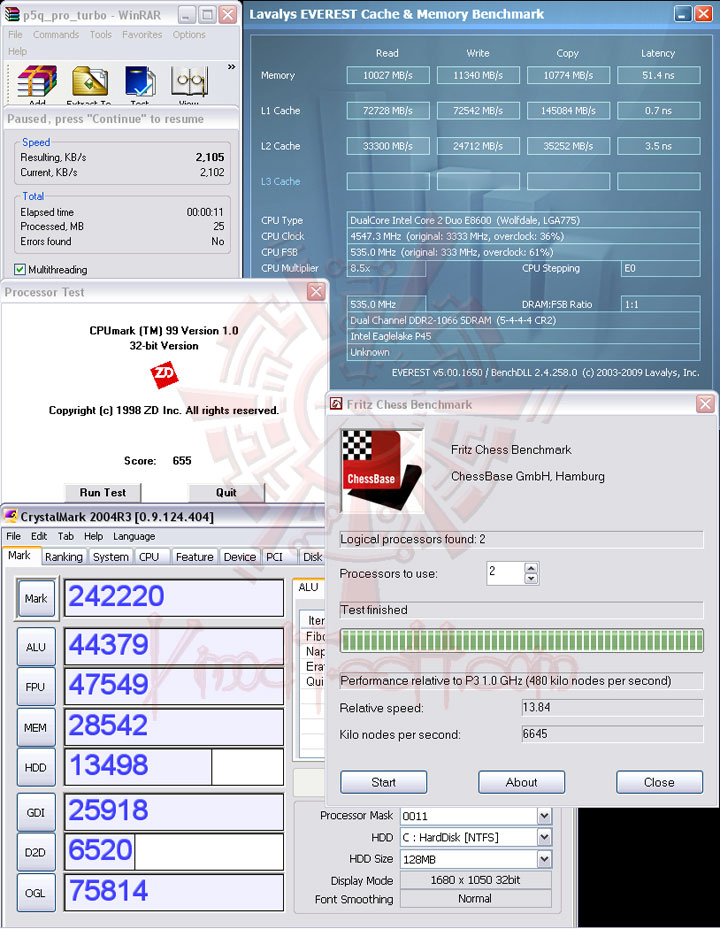Click EVEREST Memory Write value 11340 MB/s
This screenshot has width=720, height=929.
point(478,75)
